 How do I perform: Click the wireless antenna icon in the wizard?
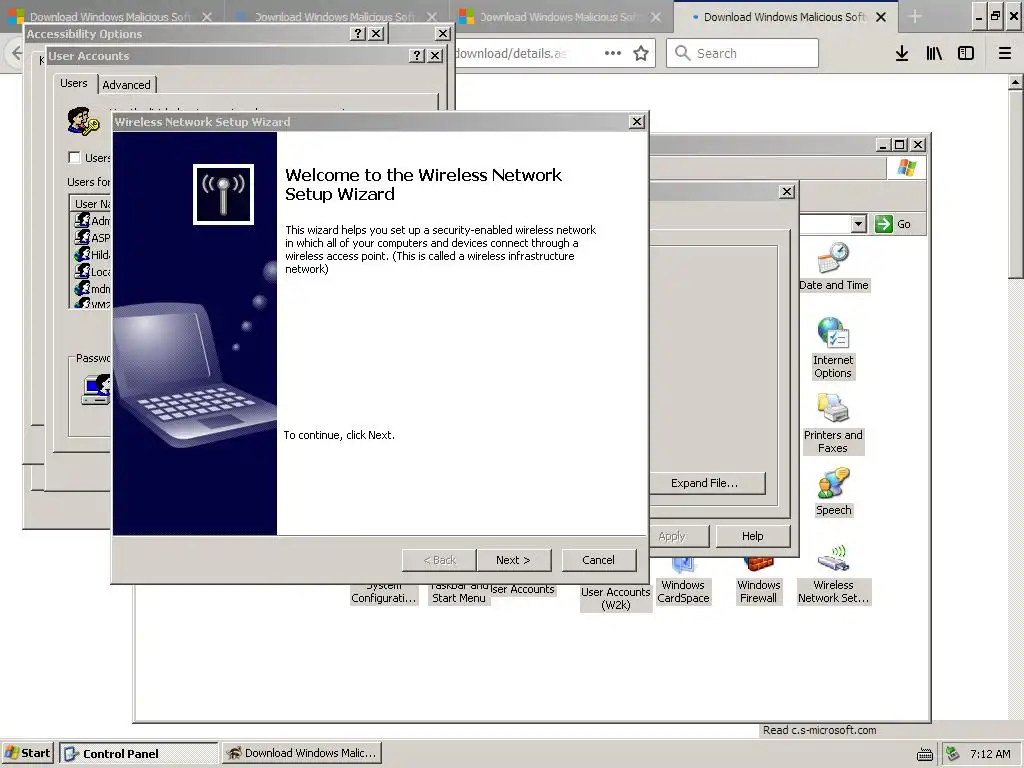[223, 194]
